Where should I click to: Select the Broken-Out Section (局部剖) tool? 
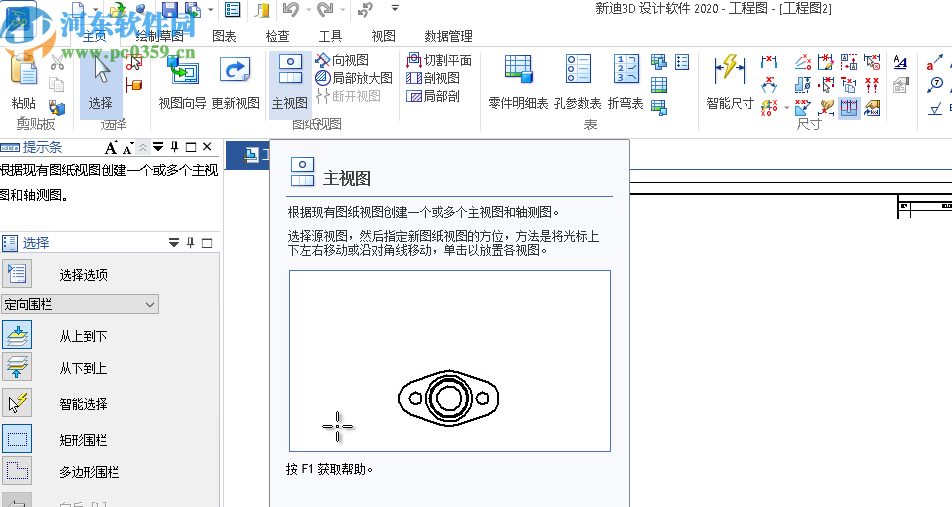tap(433, 96)
